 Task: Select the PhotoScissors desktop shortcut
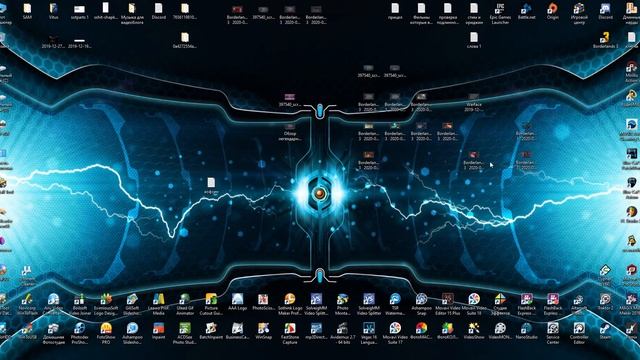click(263, 302)
